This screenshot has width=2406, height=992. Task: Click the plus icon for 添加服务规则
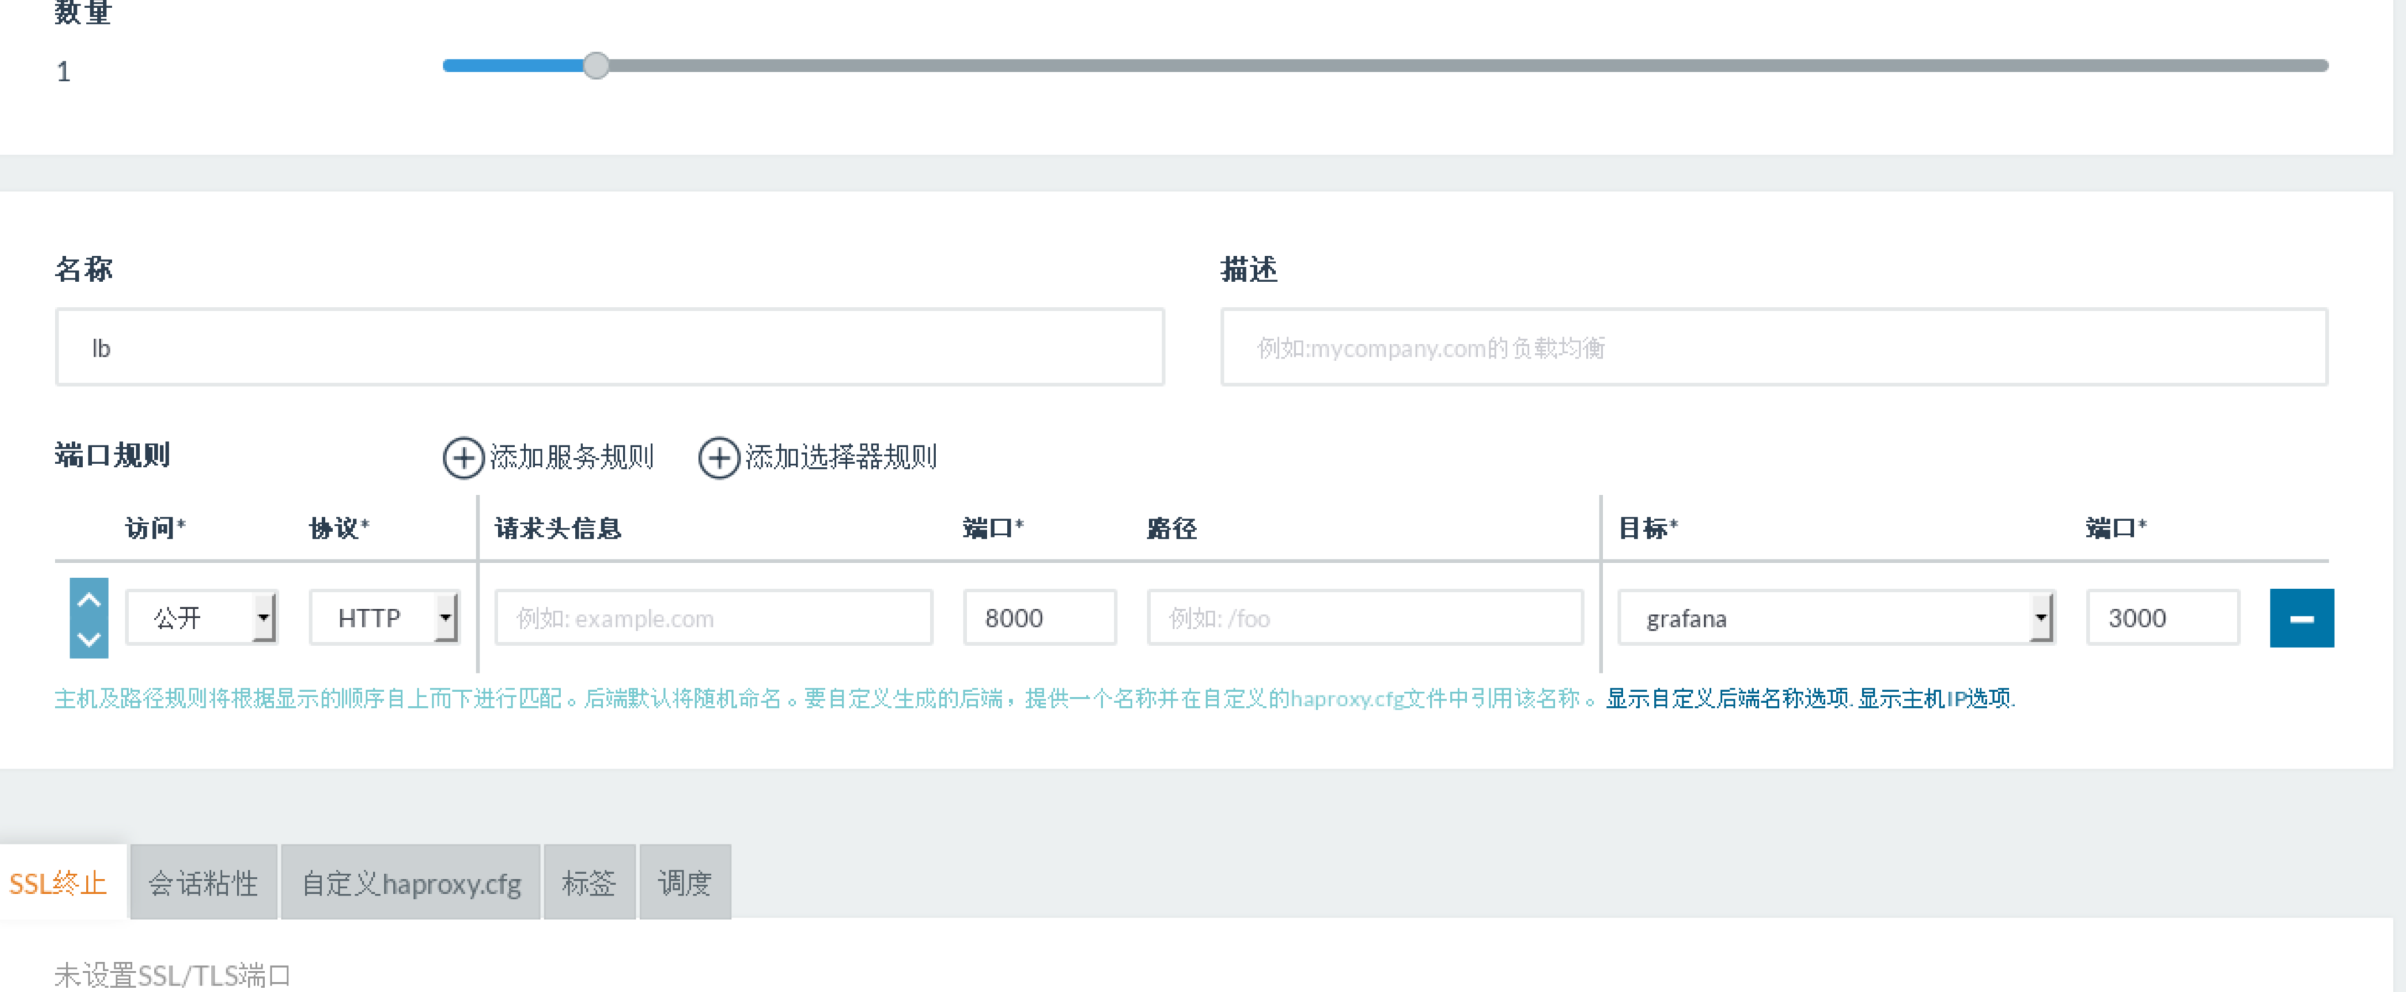(463, 458)
